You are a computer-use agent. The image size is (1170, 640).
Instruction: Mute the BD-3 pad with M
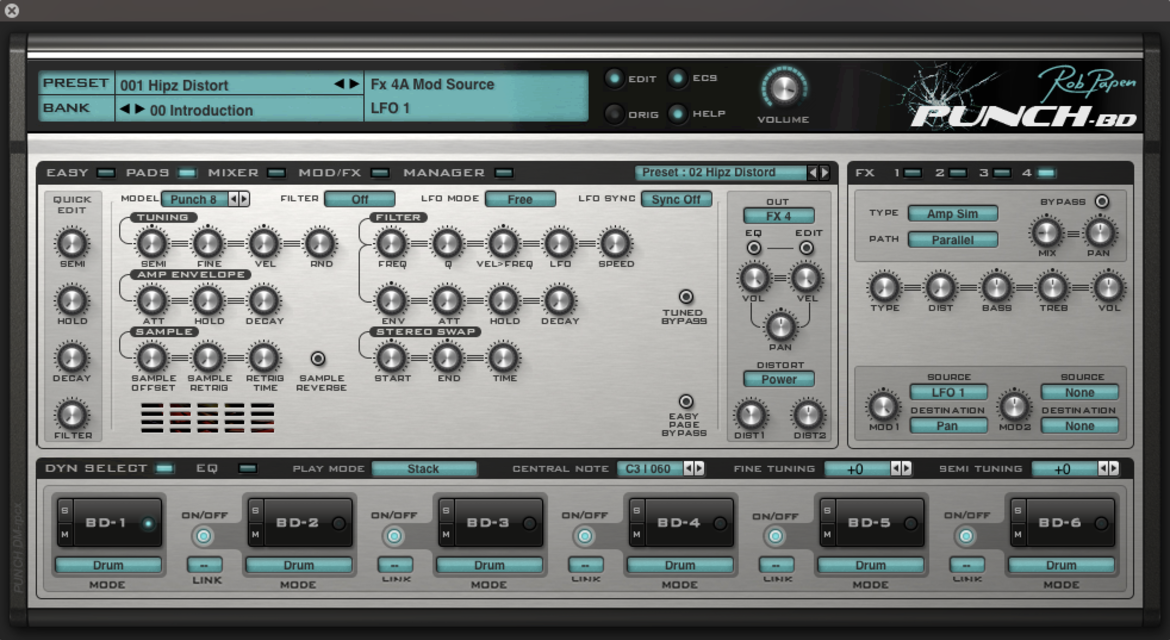pyautogui.click(x=445, y=535)
